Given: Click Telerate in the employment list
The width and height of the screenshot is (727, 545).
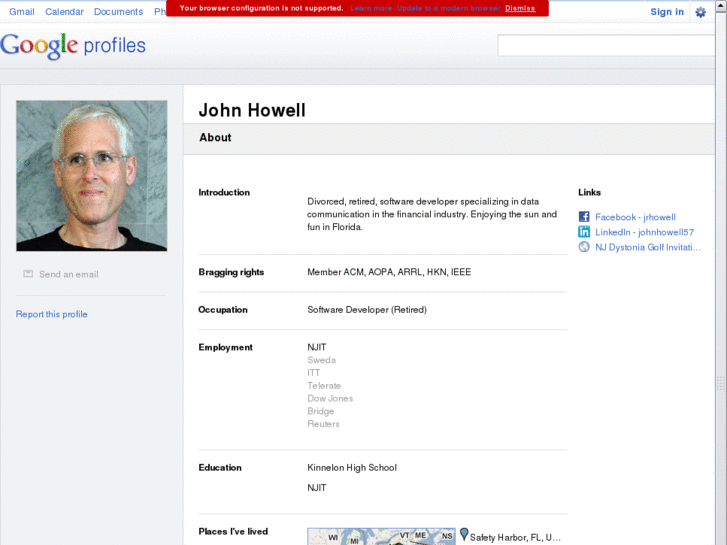Looking at the screenshot, I should pyautogui.click(x=324, y=385).
